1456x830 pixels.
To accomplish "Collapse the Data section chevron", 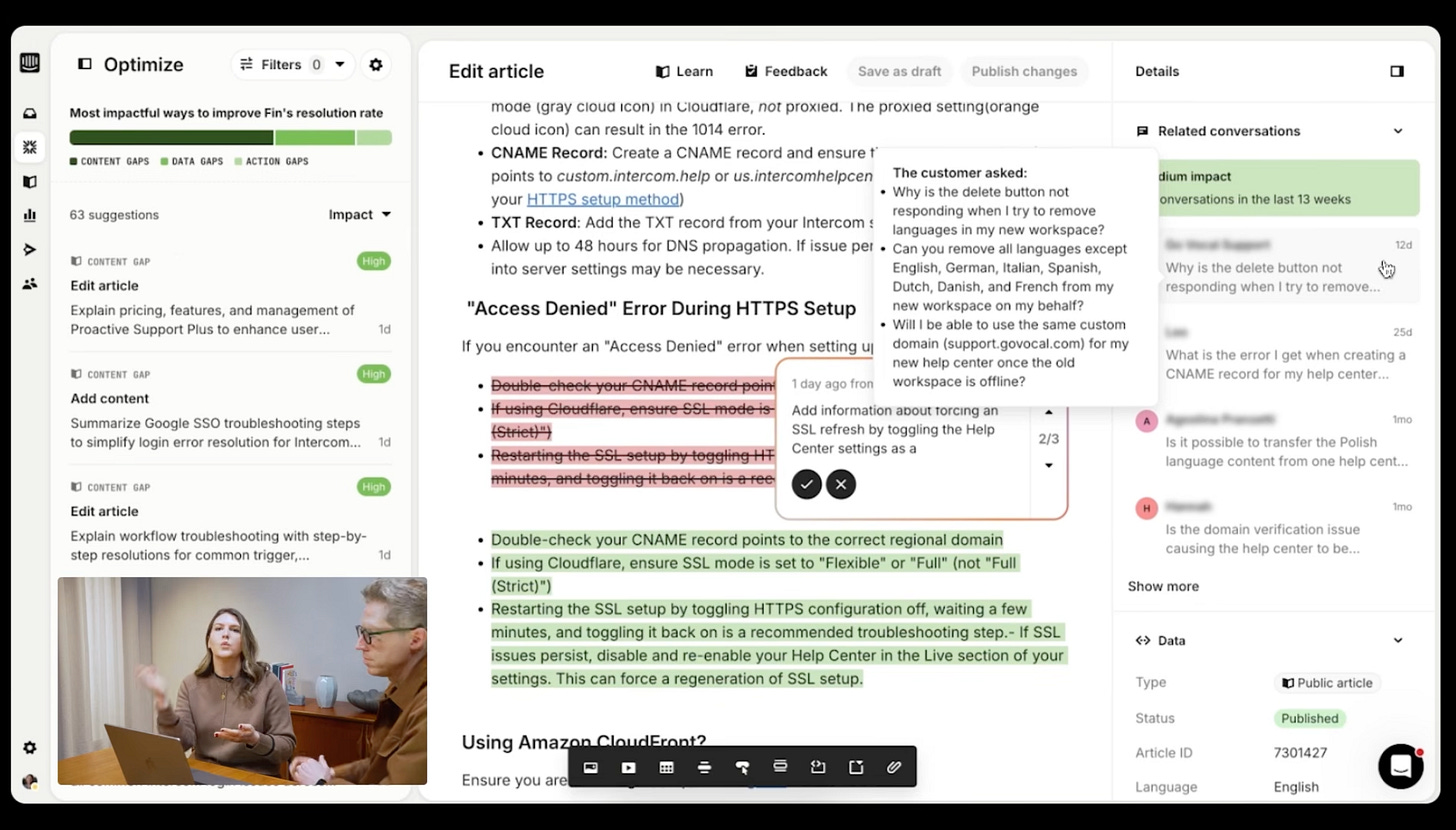I will point(1398,640).
